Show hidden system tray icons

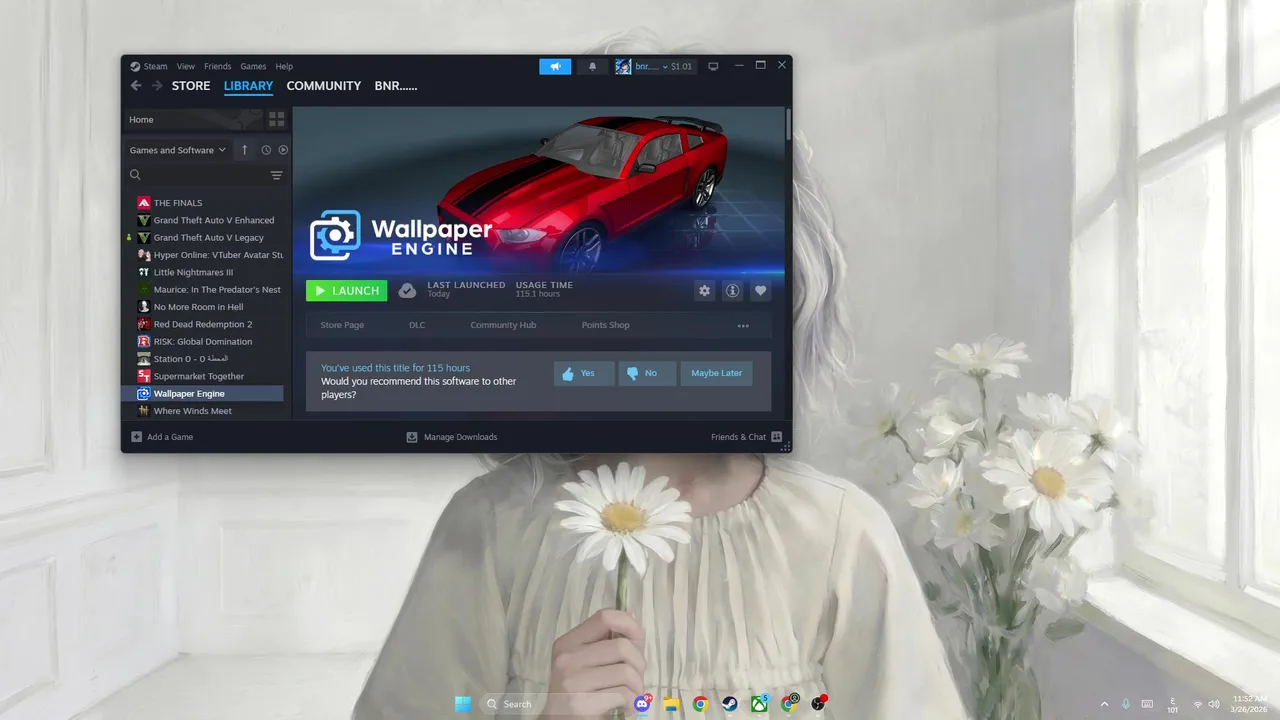click(x=1105, y=704)
